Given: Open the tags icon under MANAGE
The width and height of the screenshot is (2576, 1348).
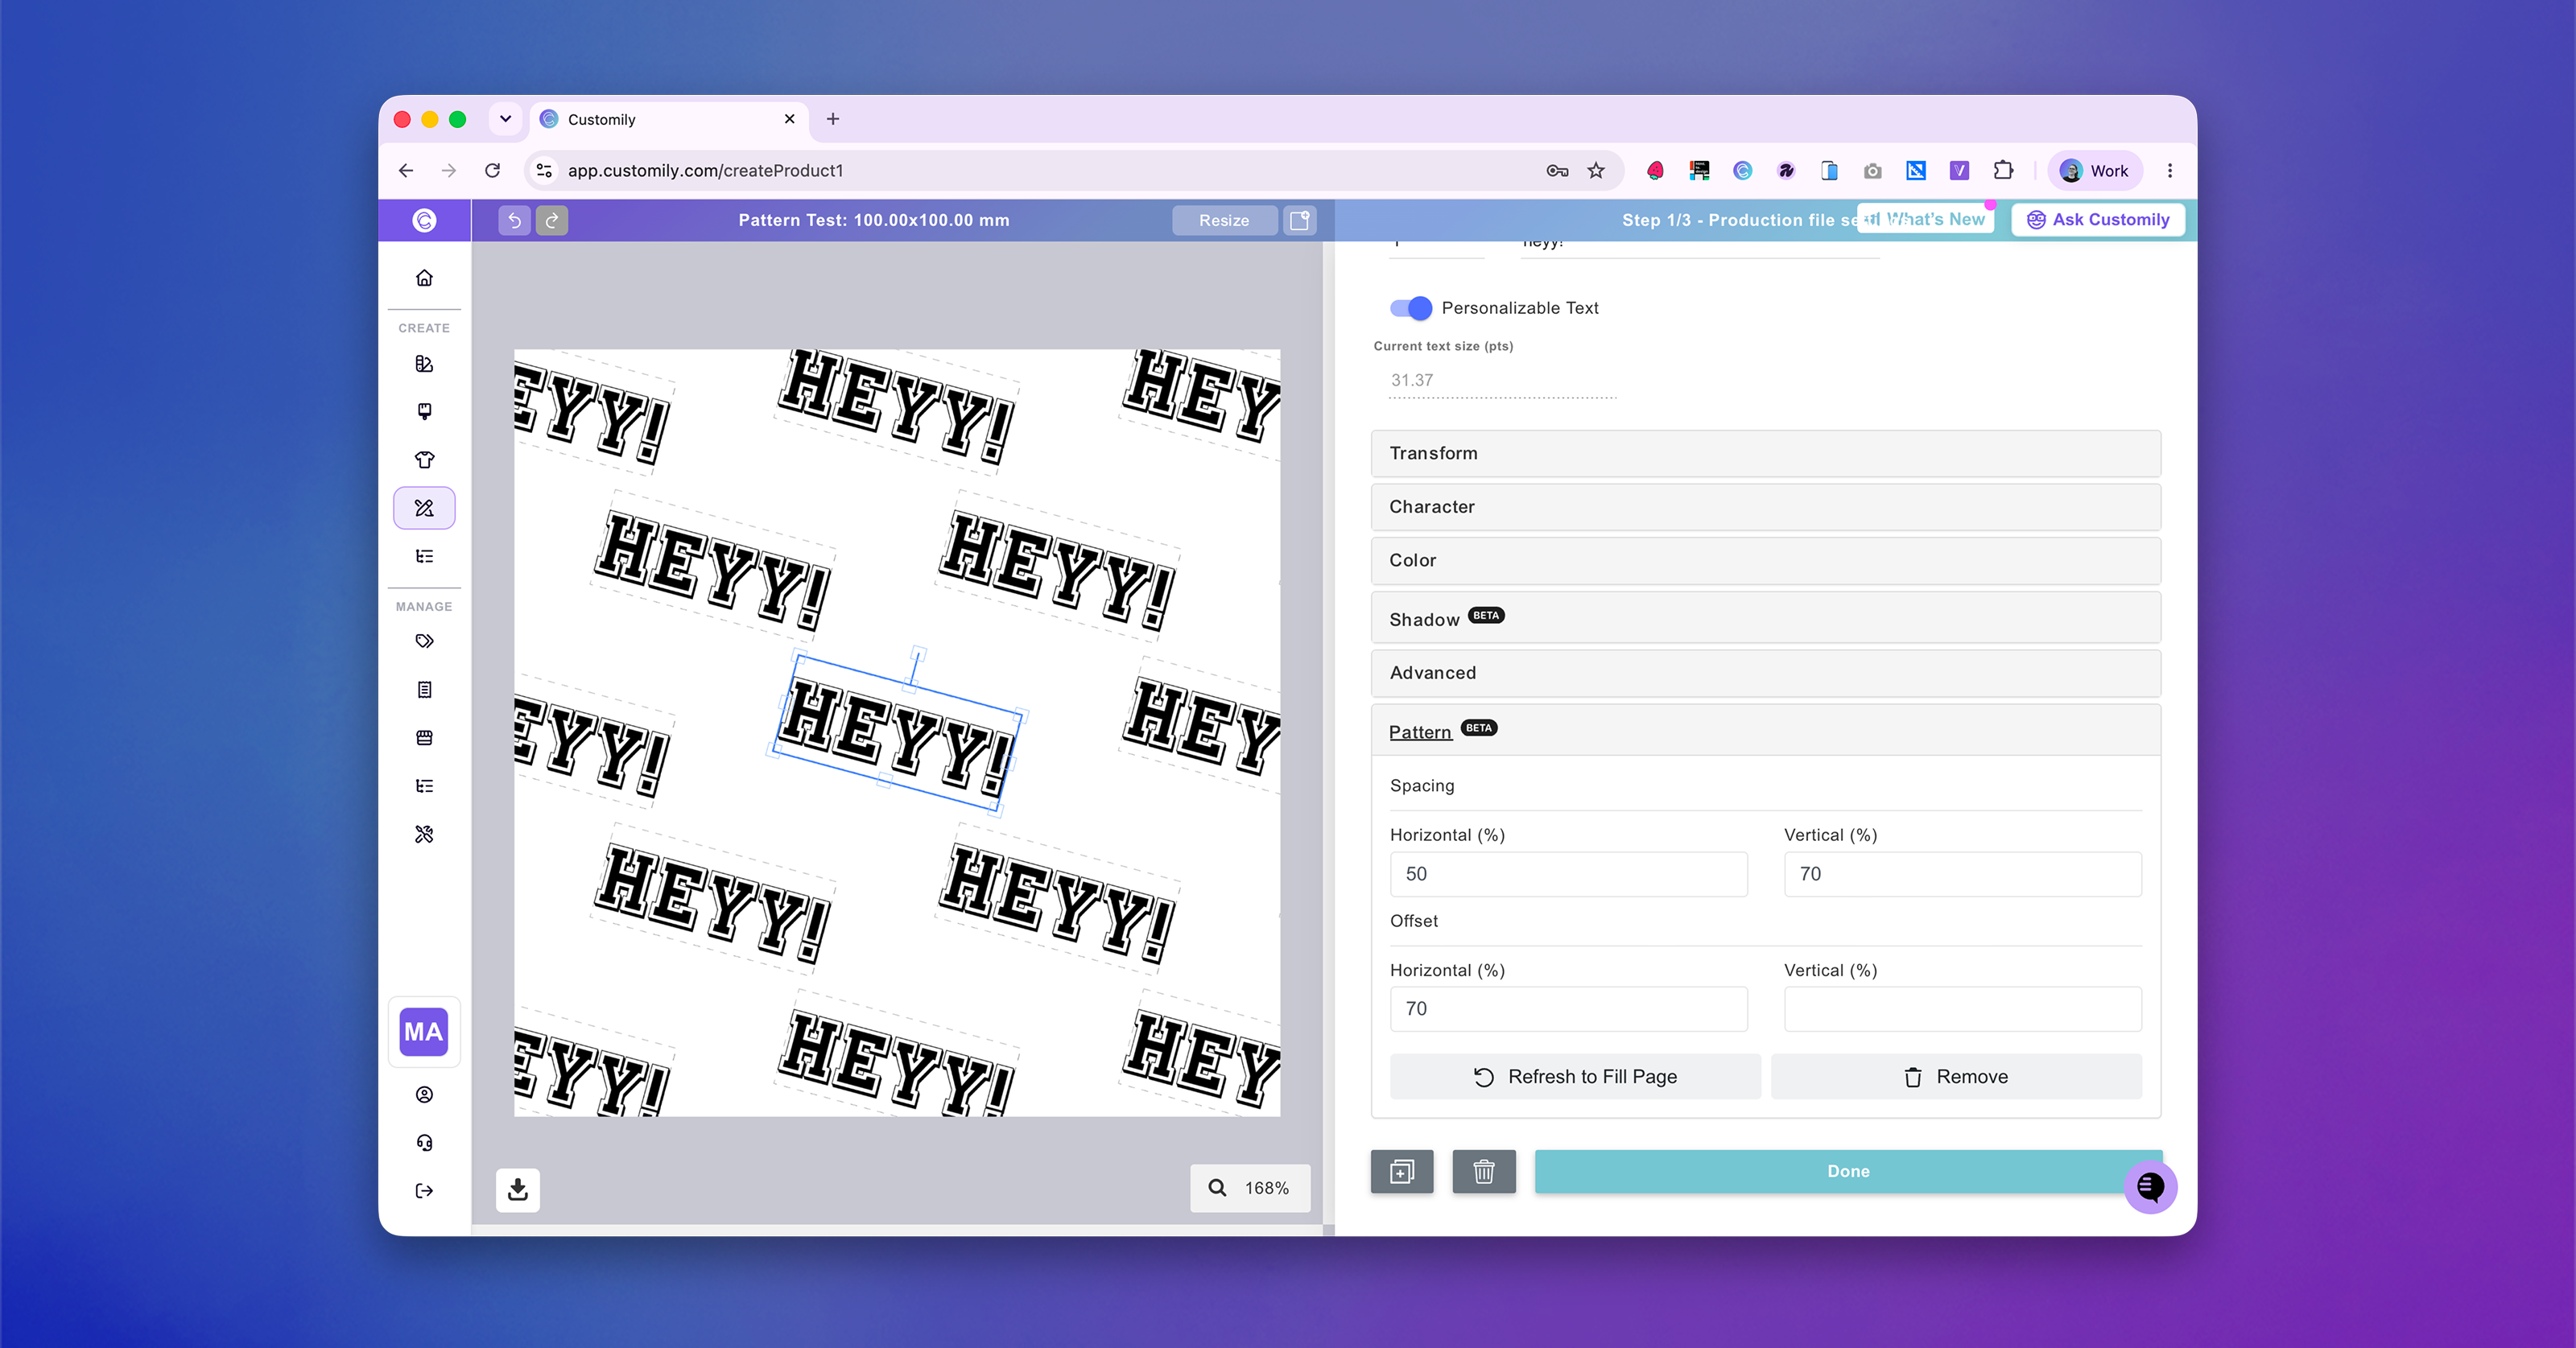Looking at the screenshot, I should click(424, 641).
